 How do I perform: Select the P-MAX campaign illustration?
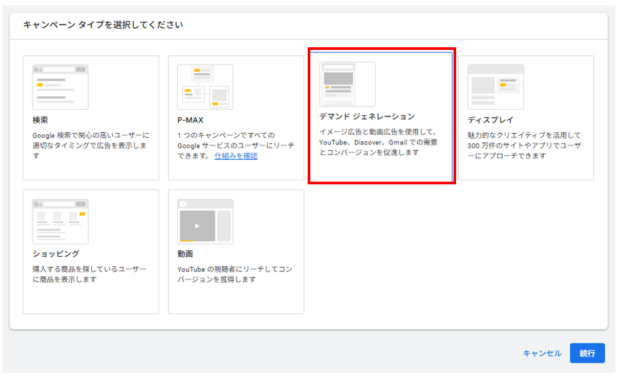[205, 87]
